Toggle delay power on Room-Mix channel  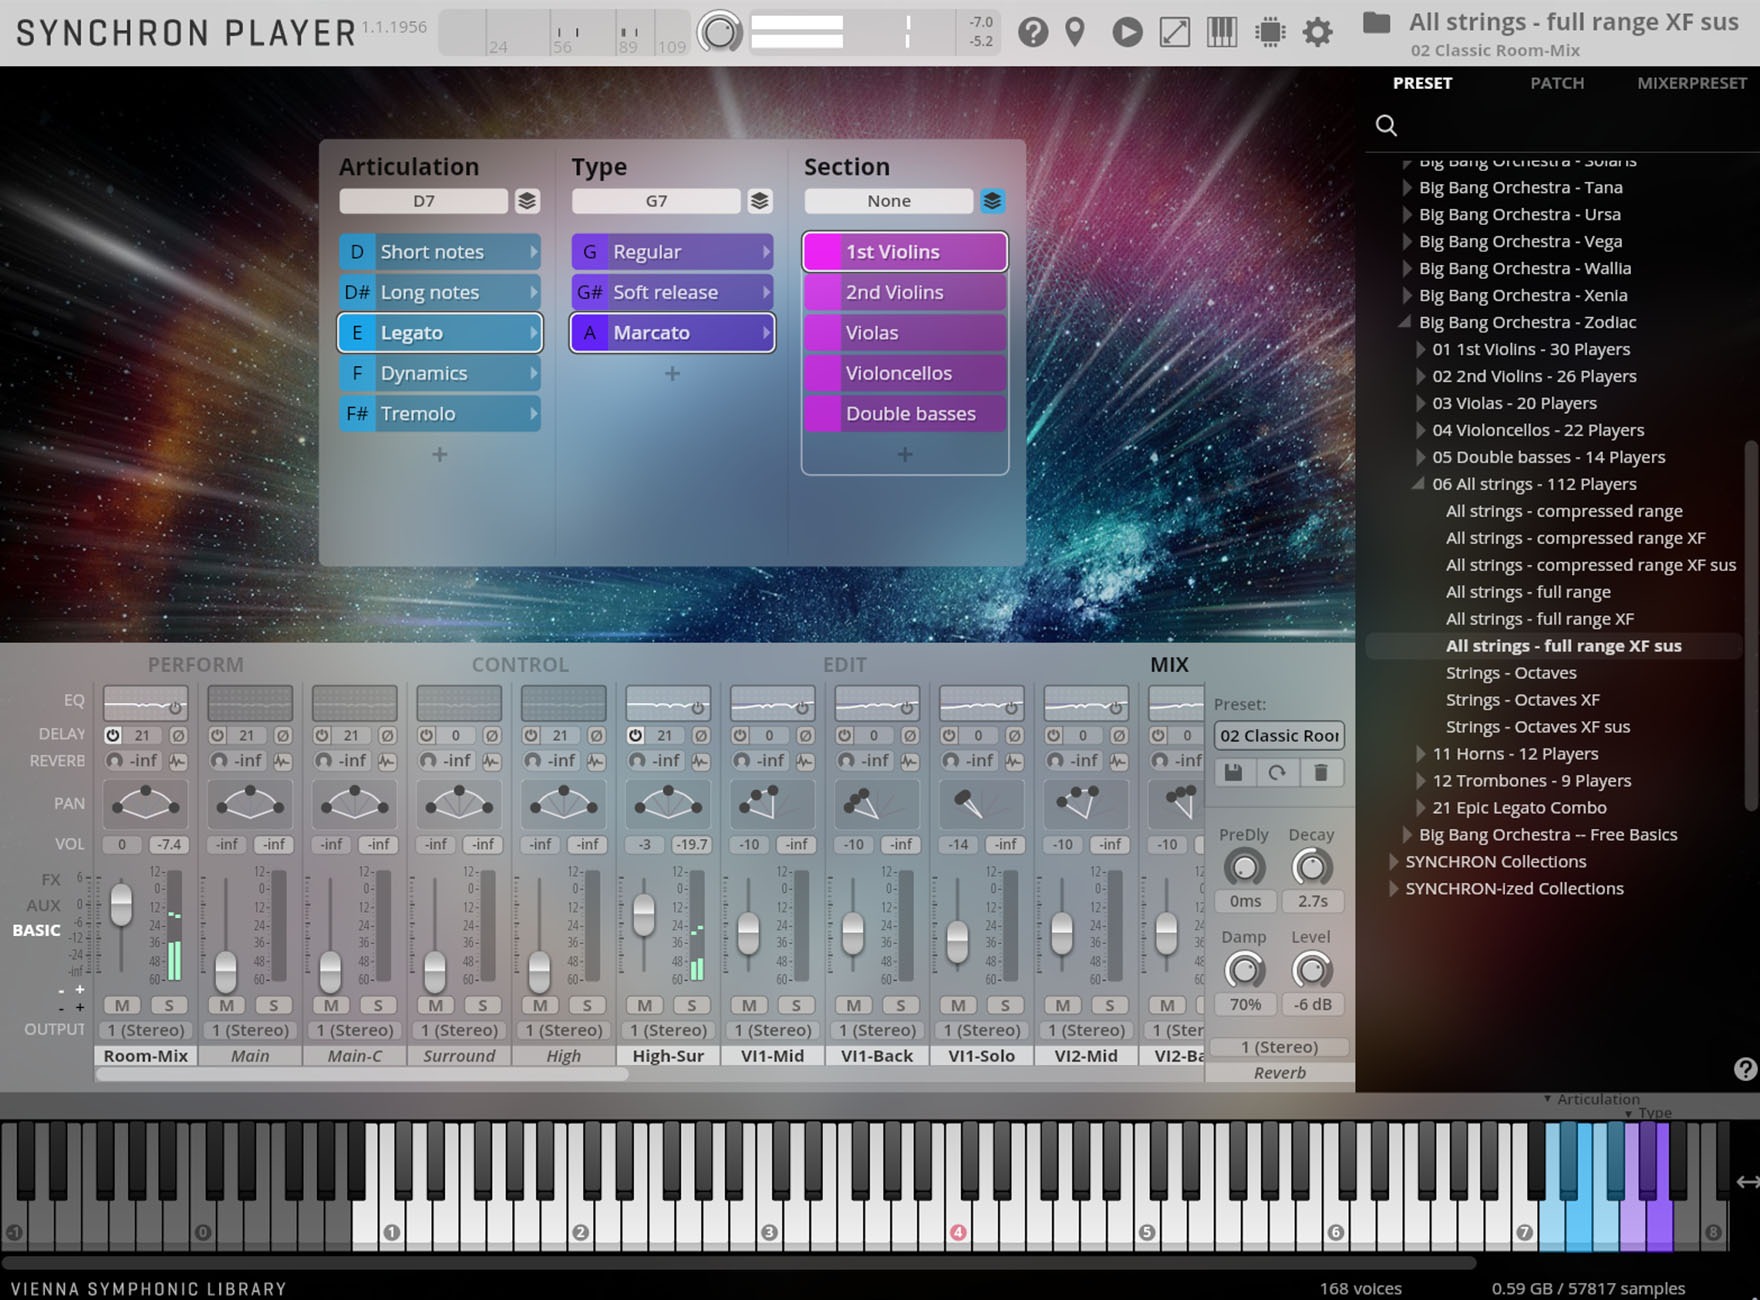coord(113,735)
